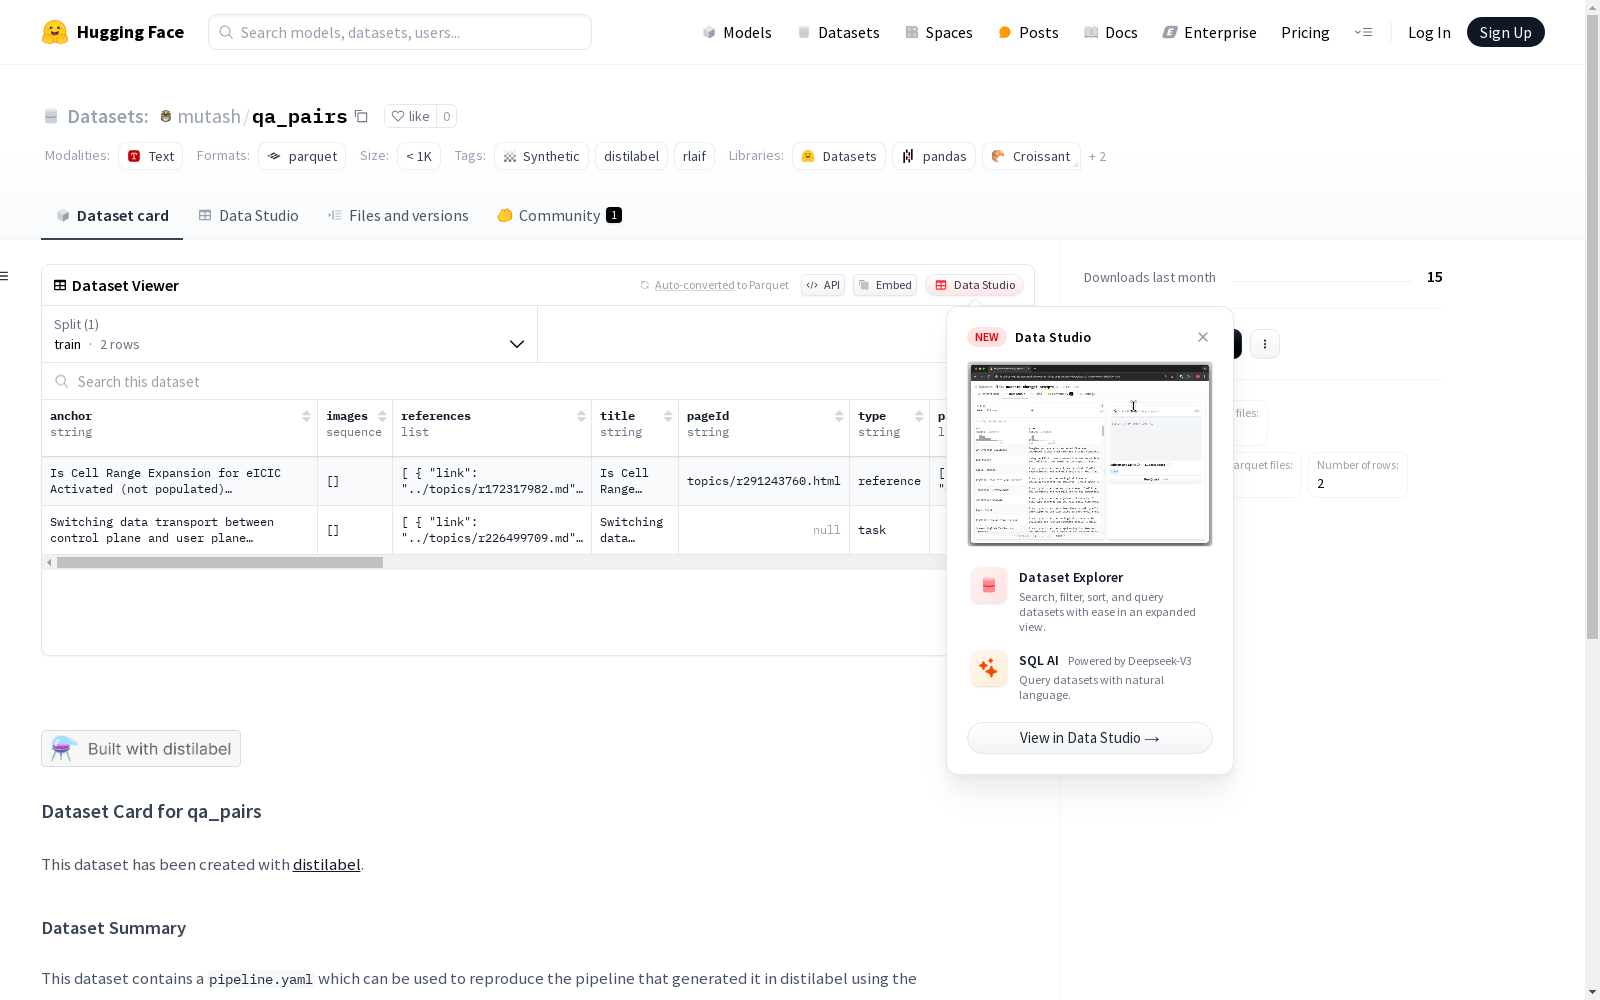The height and width of the screenshot is (1000, 1600).
Task: Sort by the anchor column
Action: [306, 416]
